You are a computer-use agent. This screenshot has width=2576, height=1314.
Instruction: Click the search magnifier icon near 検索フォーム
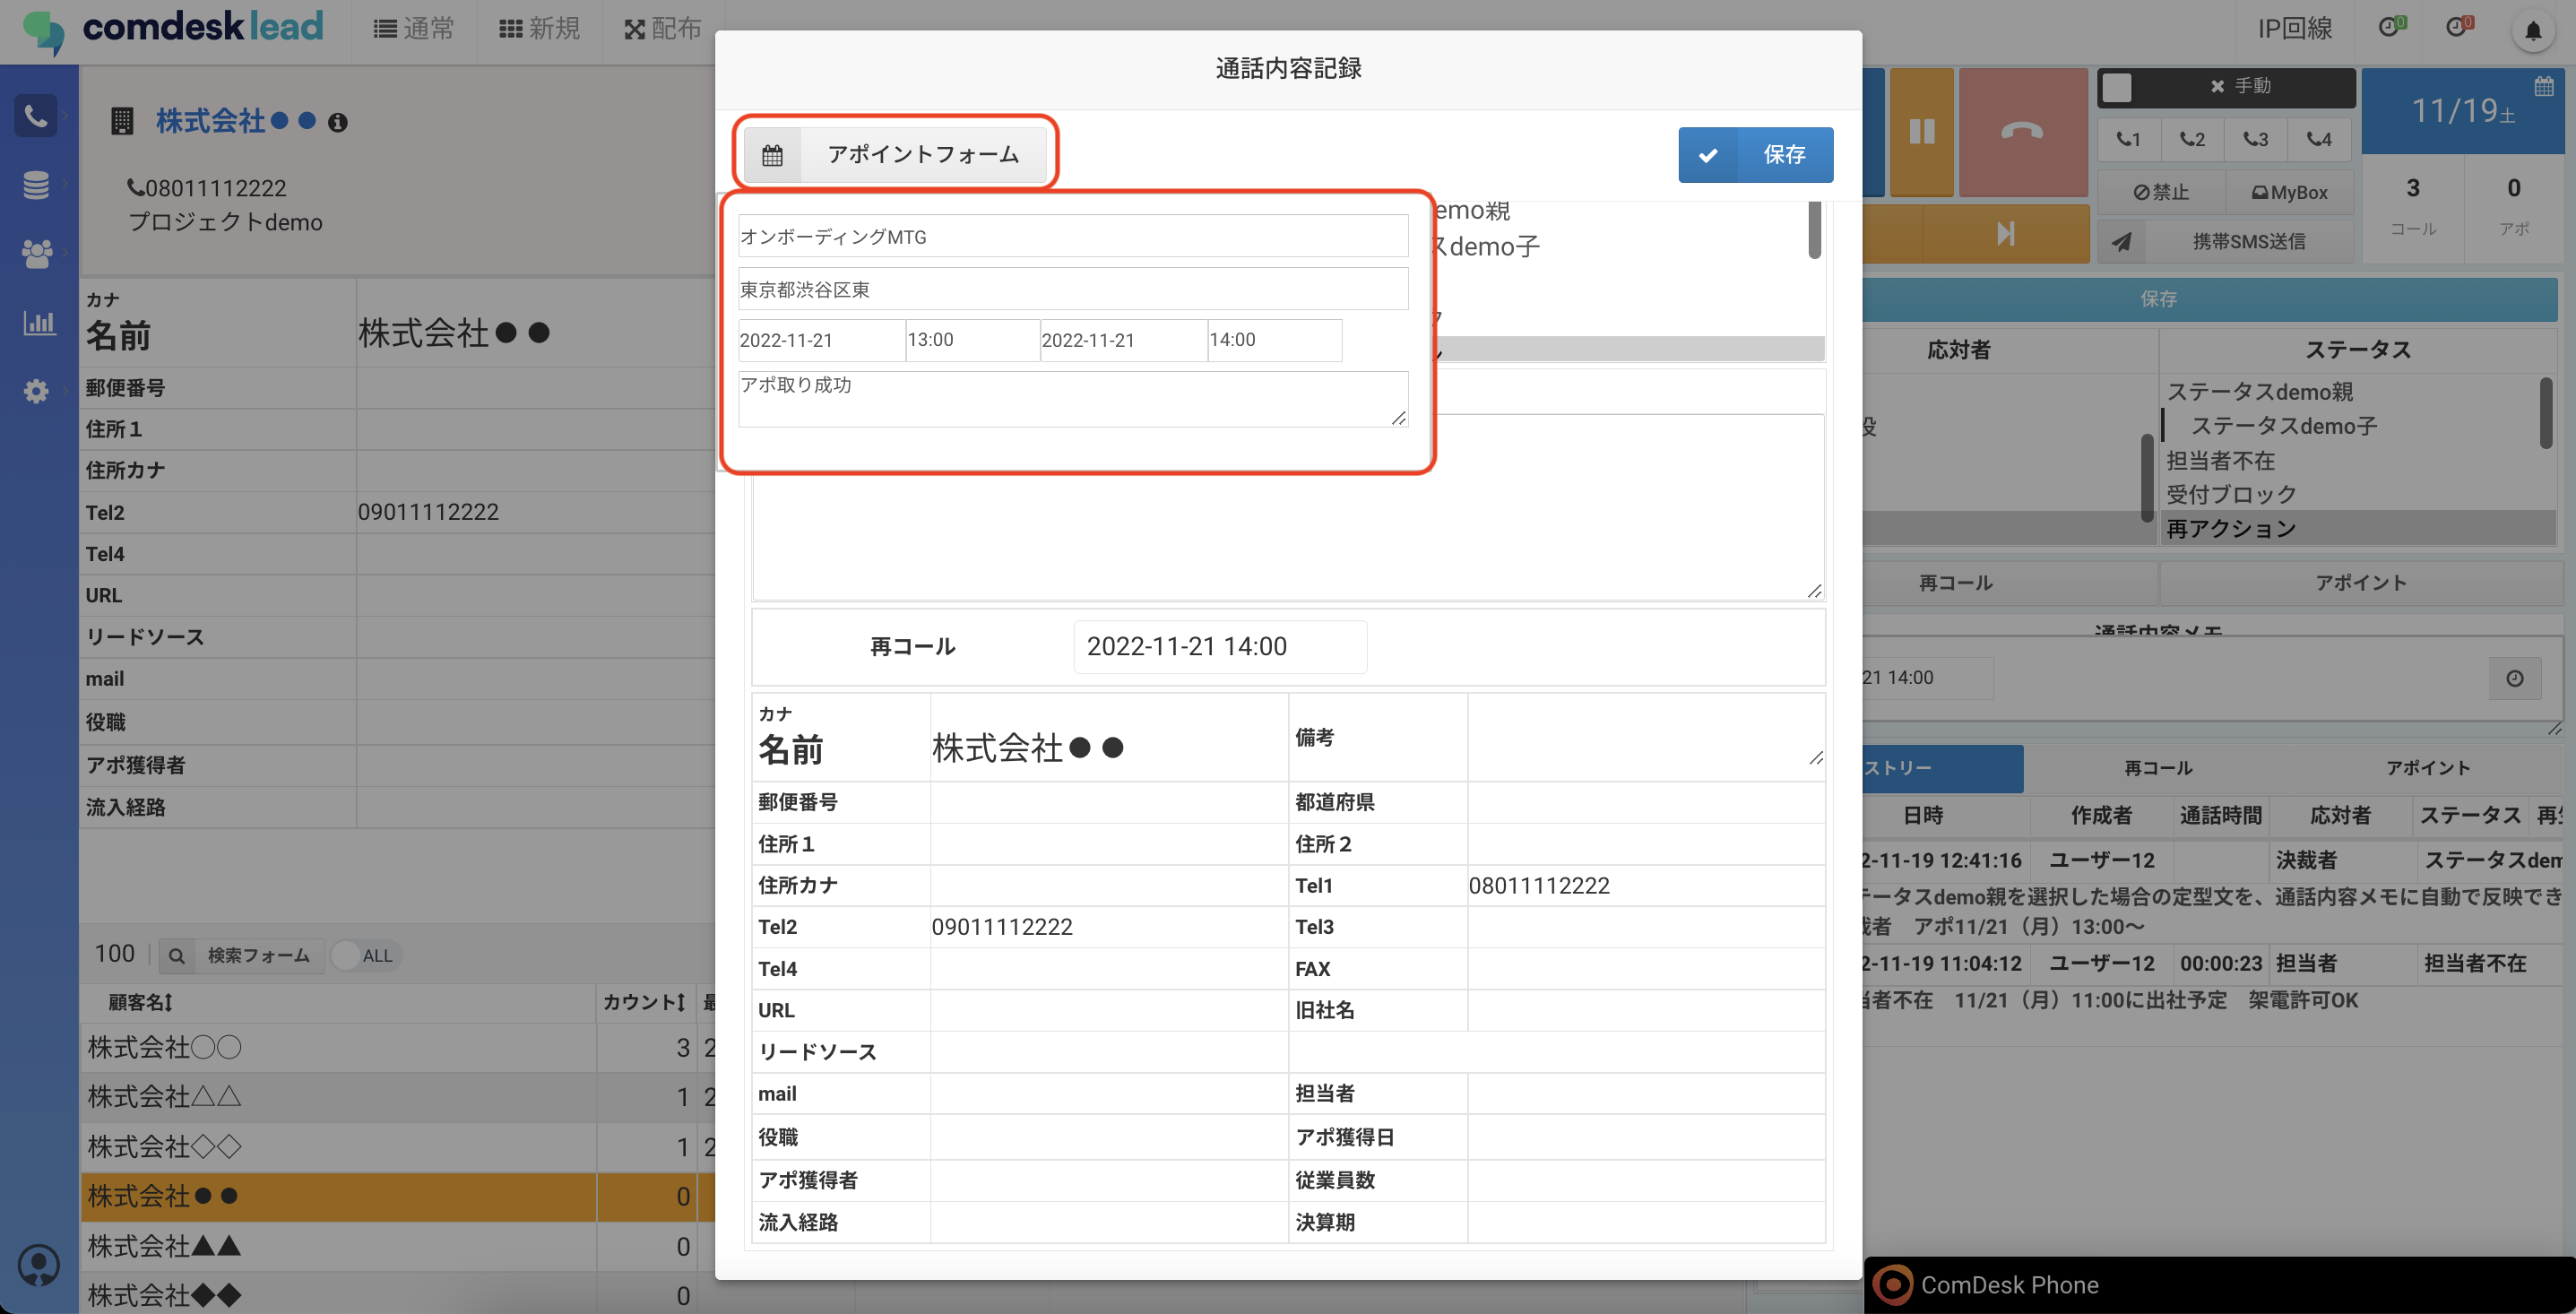177,956
